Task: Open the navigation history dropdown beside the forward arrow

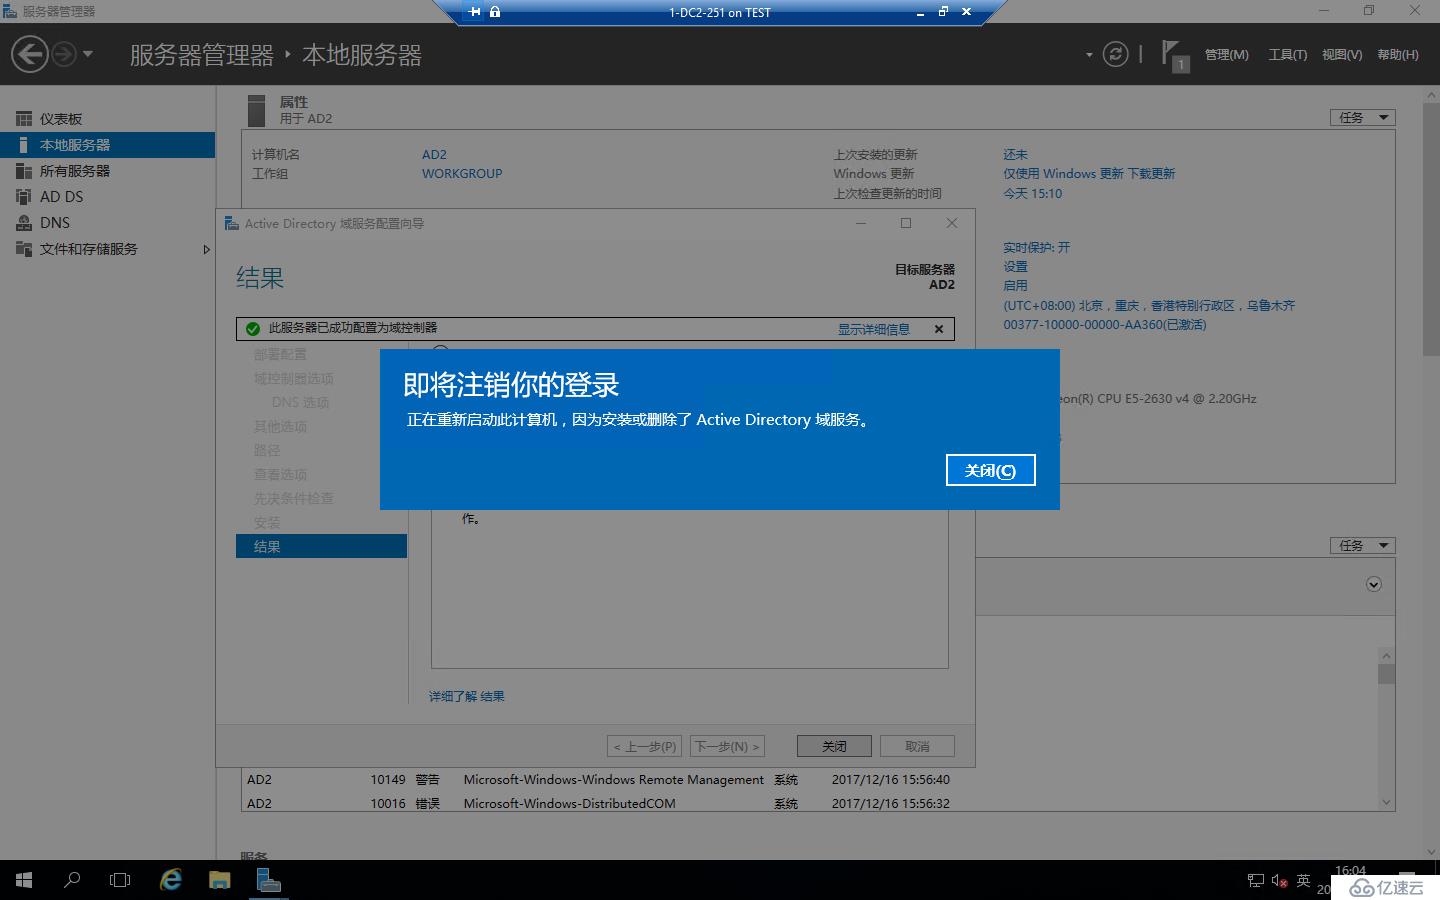Action: click(88, 54)
